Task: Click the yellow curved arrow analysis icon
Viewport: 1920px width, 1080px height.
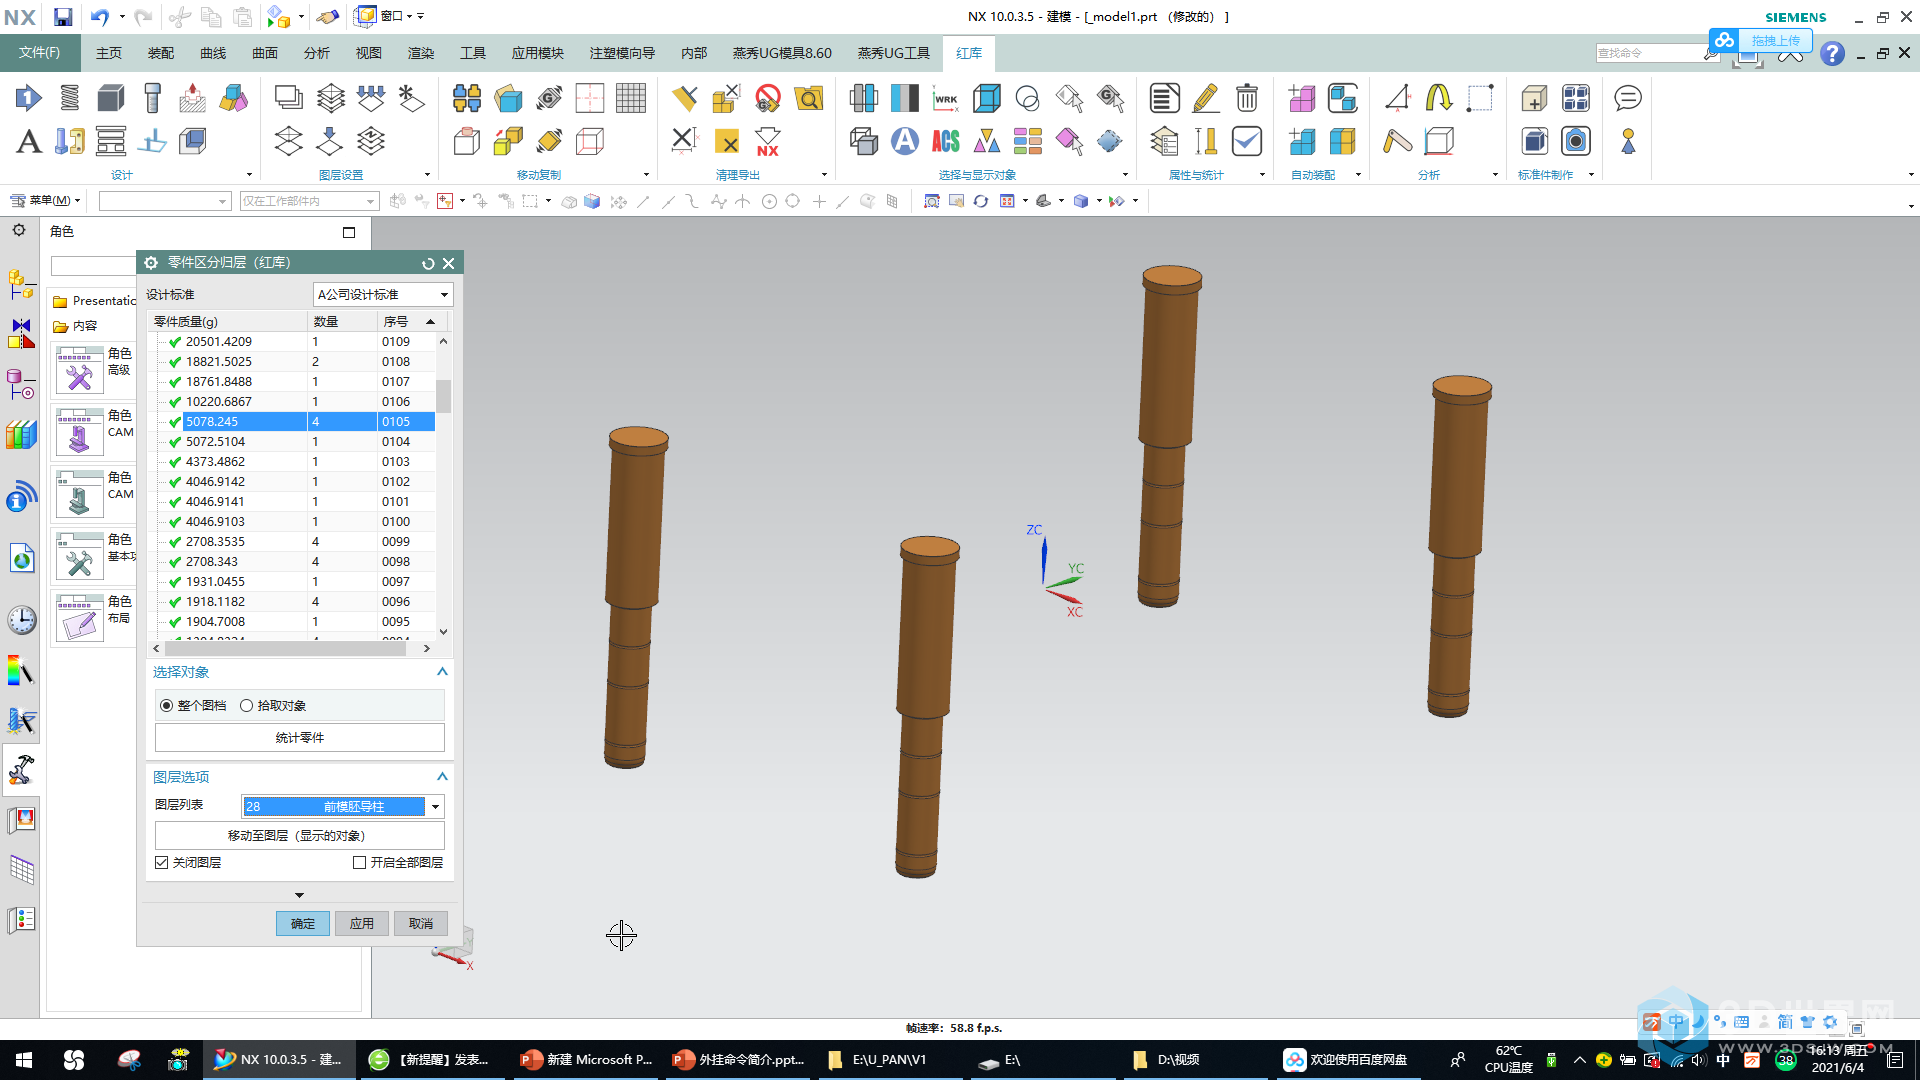Action: [1438, 98]
